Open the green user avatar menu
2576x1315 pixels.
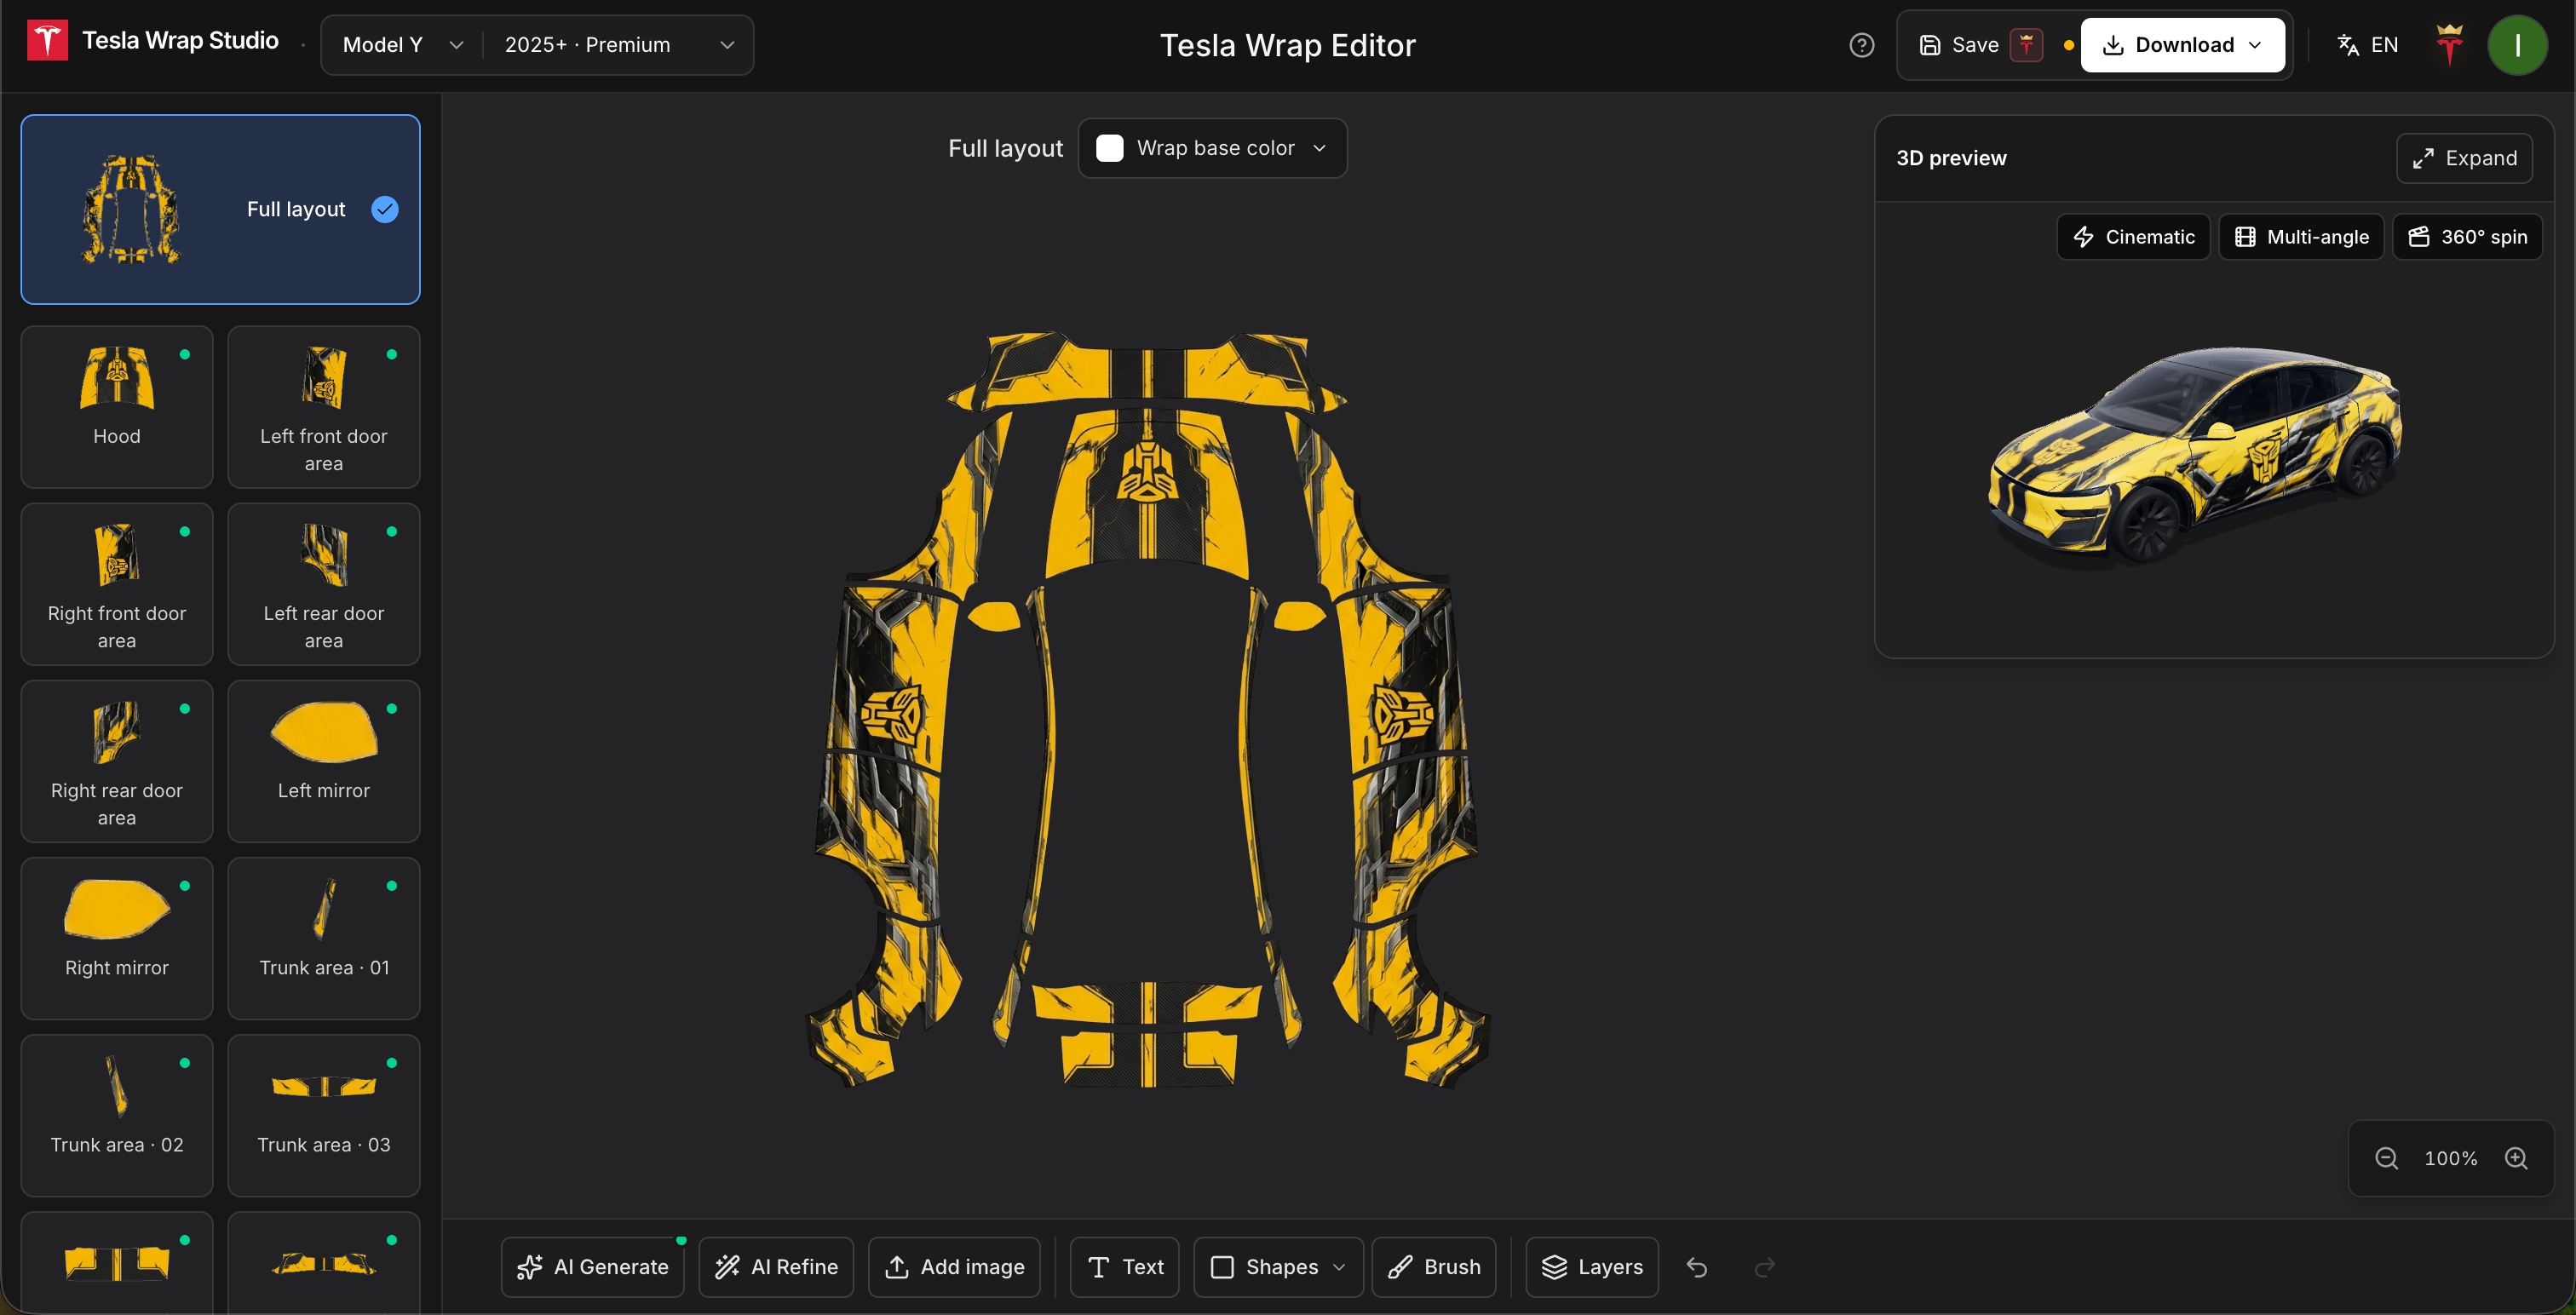pos(2517,45)
